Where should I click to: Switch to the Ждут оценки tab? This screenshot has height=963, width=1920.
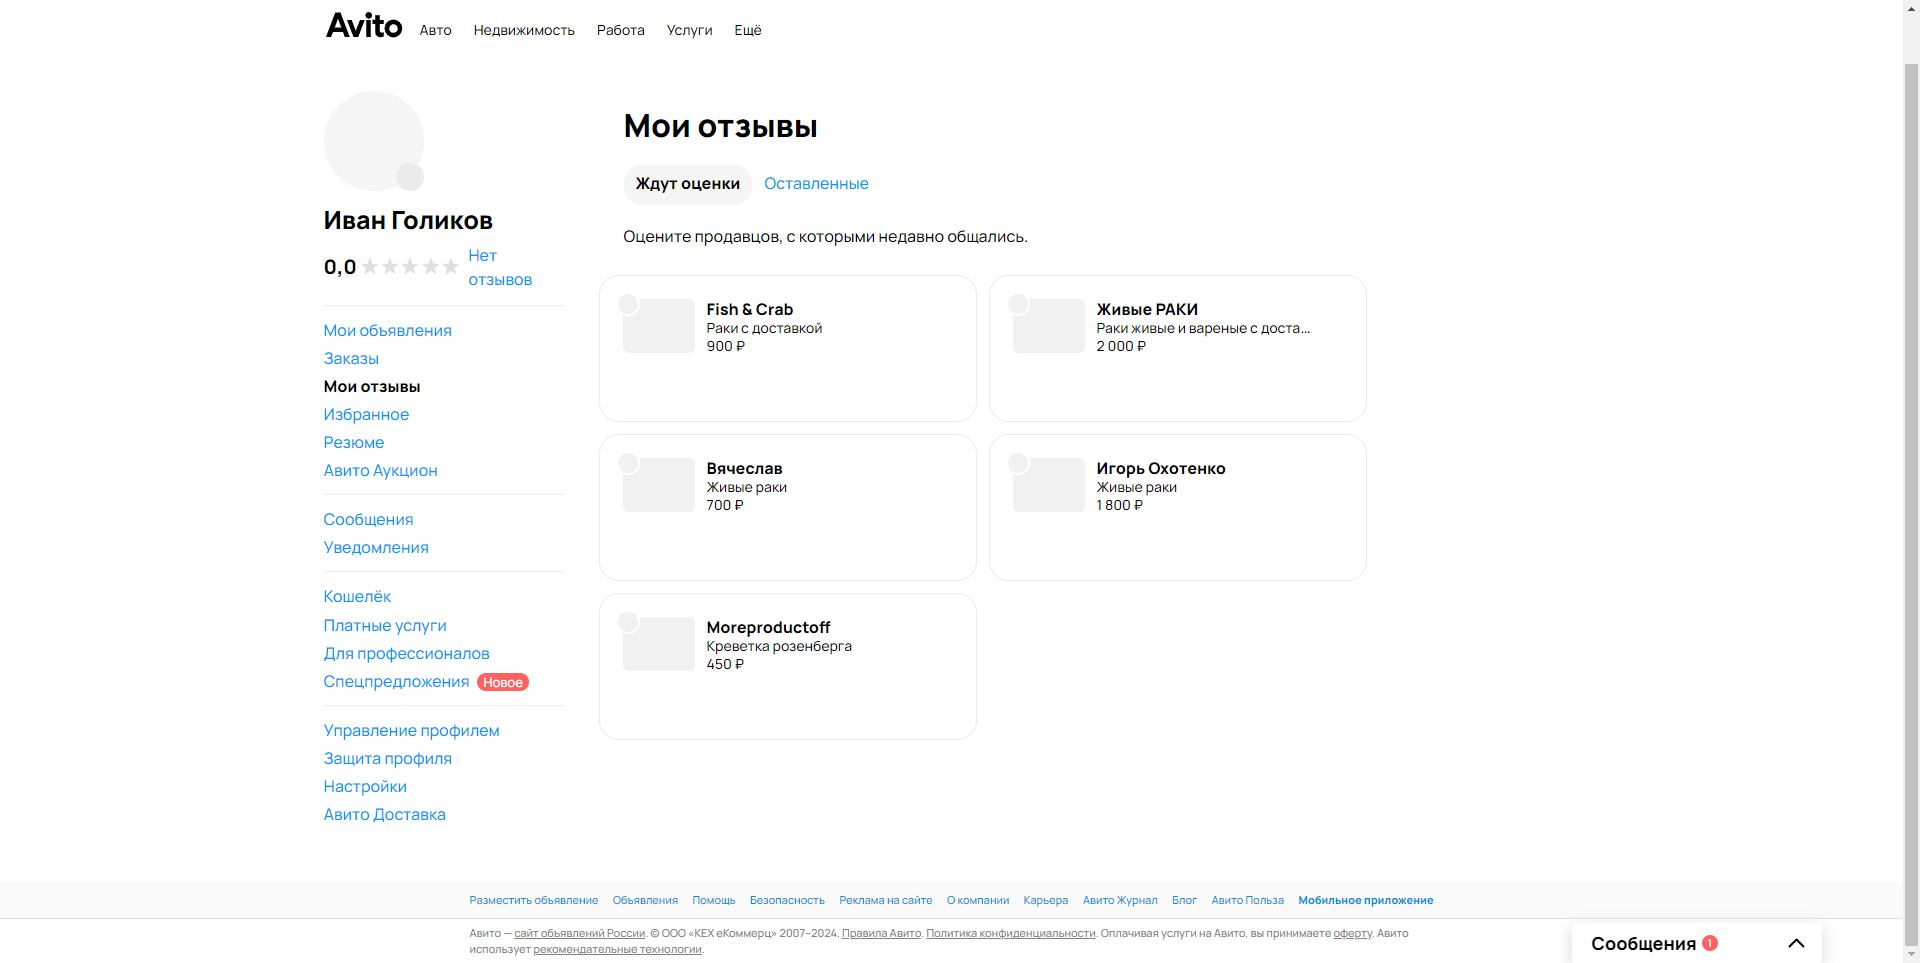click(688, 184)
